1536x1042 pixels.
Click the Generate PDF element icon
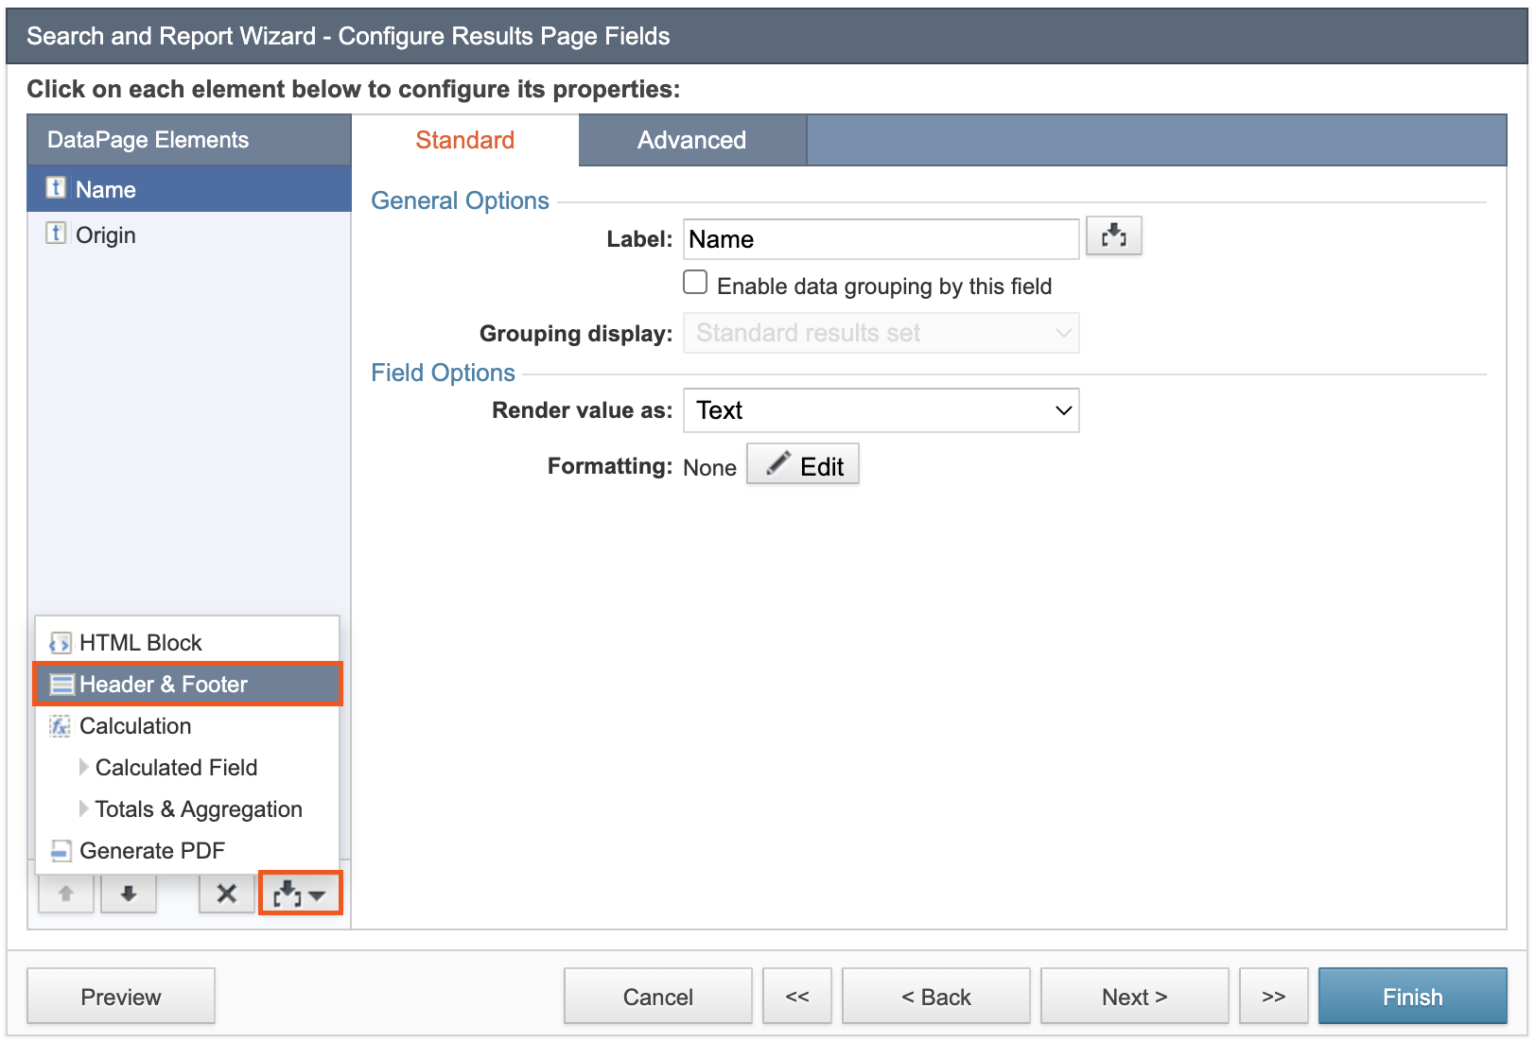pos(61,850)
